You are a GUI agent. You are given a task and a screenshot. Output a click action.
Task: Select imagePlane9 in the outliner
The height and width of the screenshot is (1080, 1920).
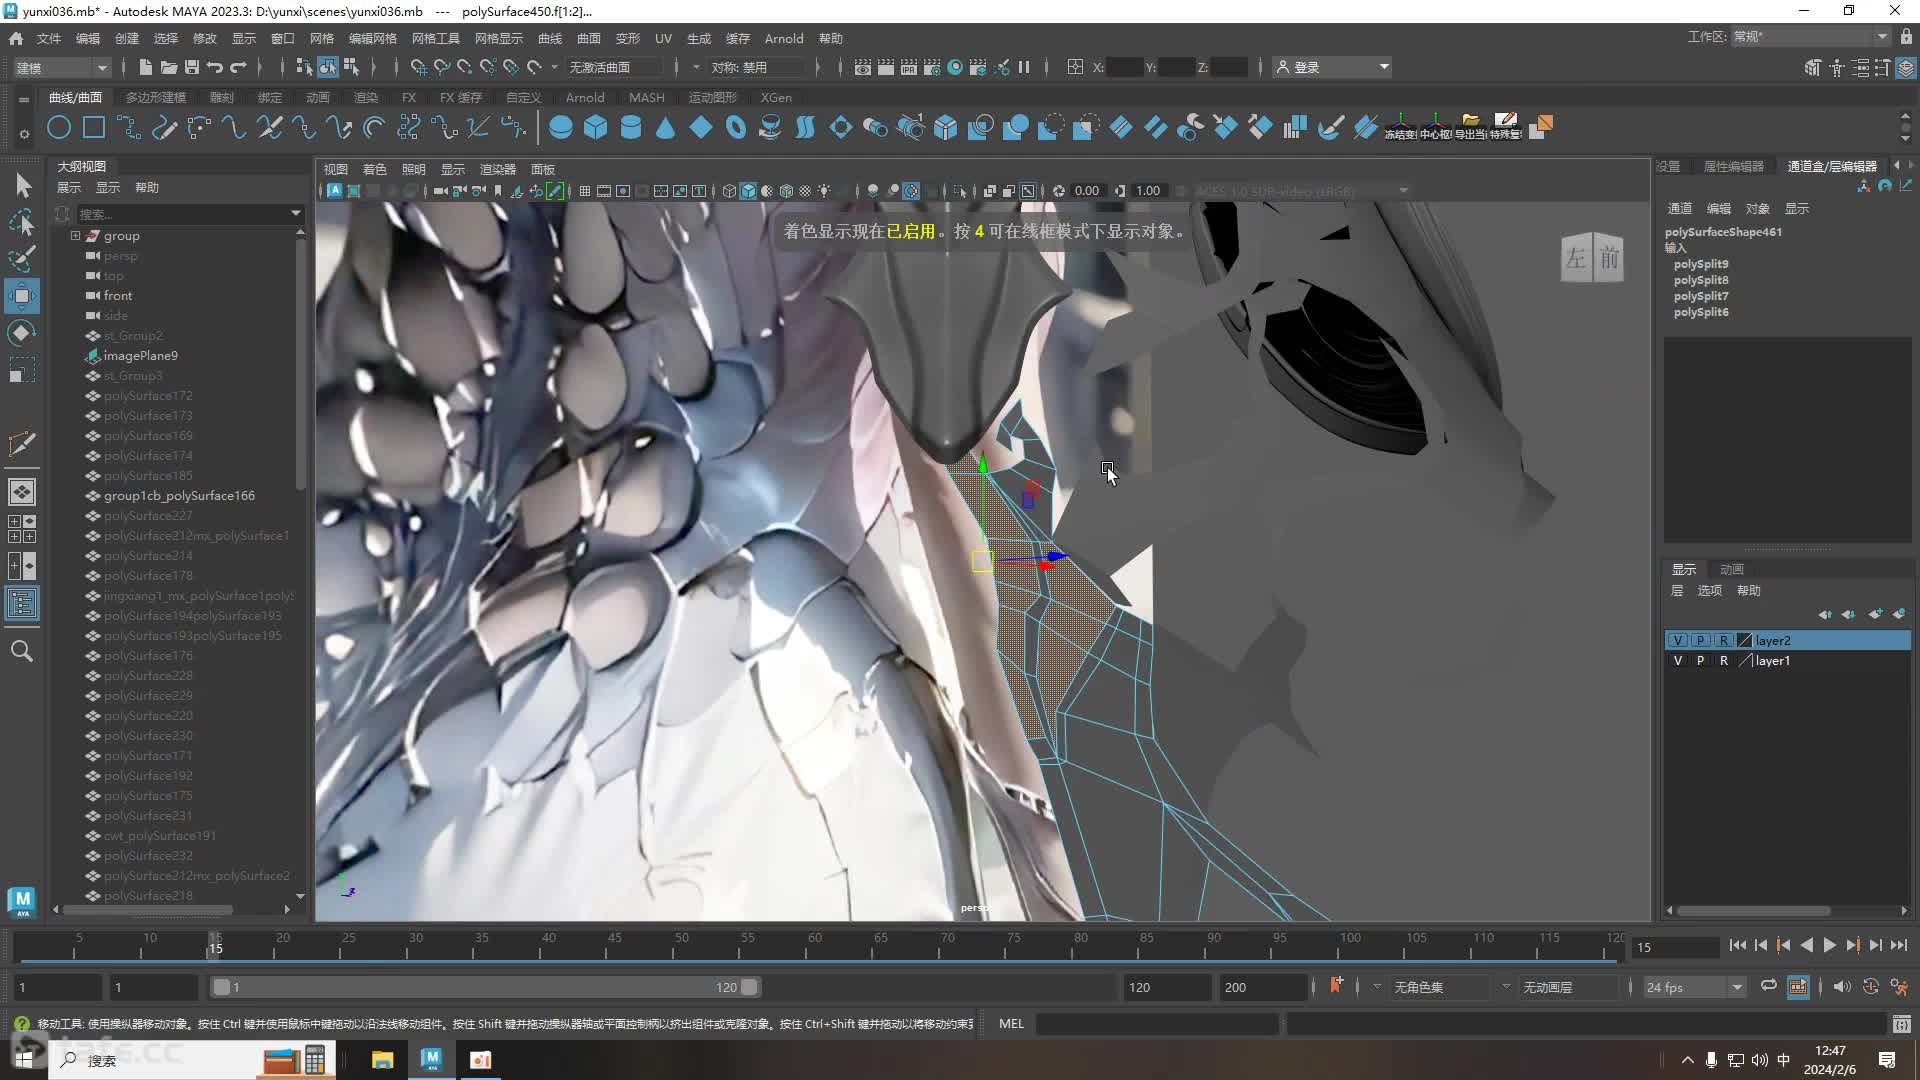click(x=141, y=356)
